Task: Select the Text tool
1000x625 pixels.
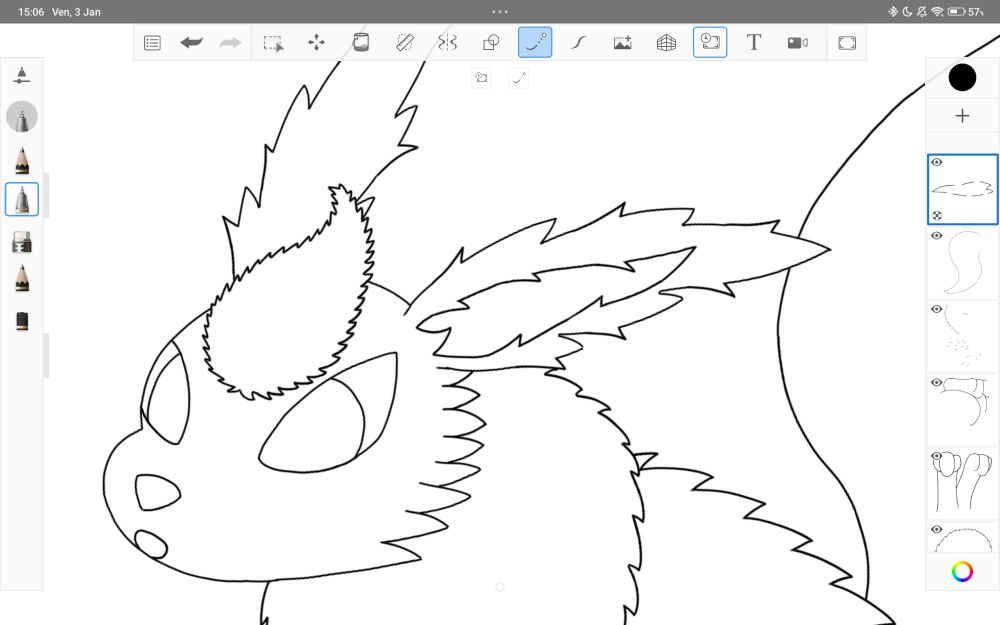Action: click(x=754, y=42)
